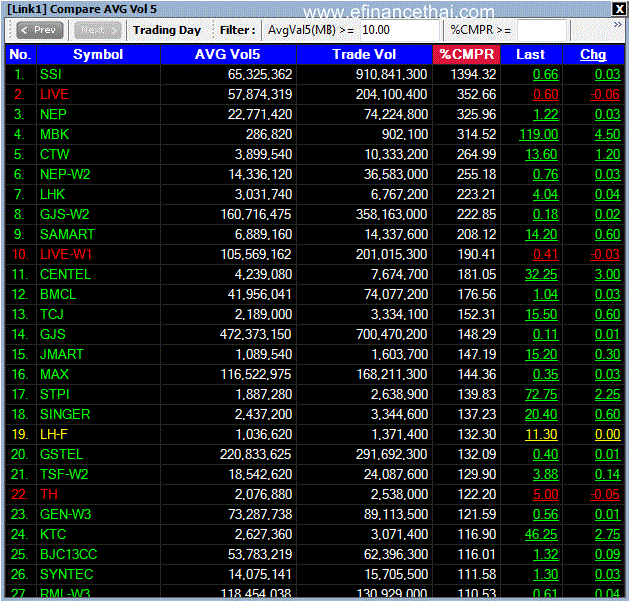Open last price 15.20 for JMART
The height and width of the screenshot is (602, 630).
[x=541, y=354]
